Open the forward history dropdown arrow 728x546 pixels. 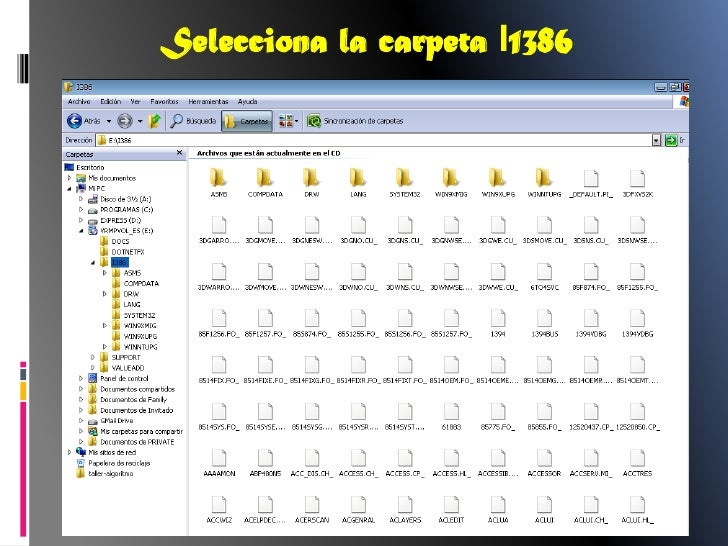coord(140,122)
